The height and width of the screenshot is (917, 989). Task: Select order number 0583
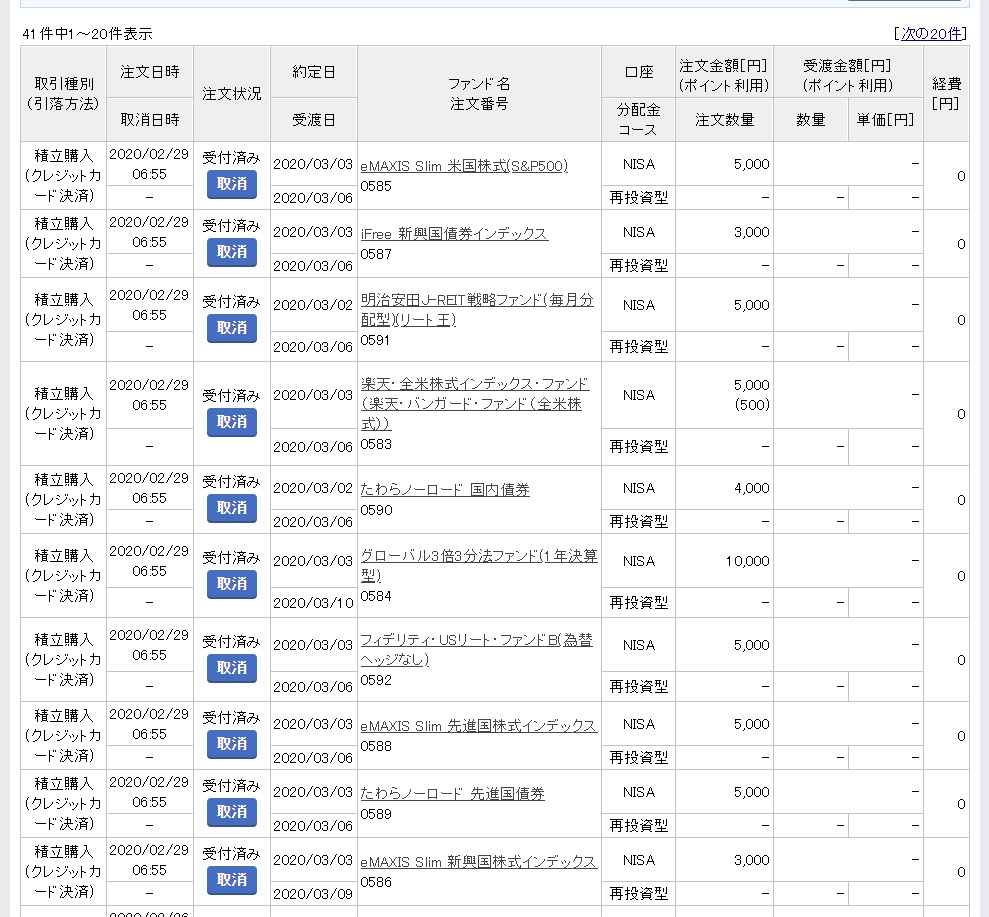[376, 444]
